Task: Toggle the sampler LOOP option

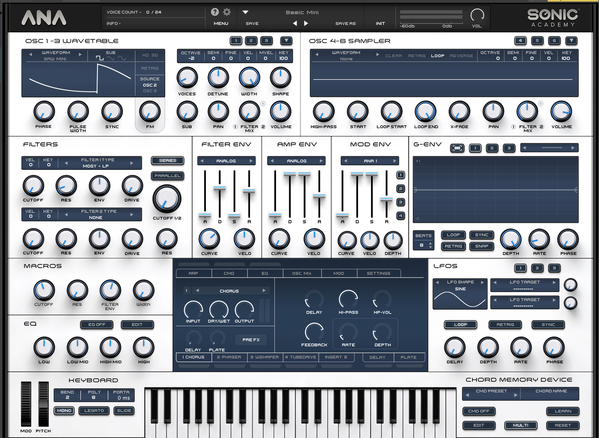Action: (x=437, y=56)
